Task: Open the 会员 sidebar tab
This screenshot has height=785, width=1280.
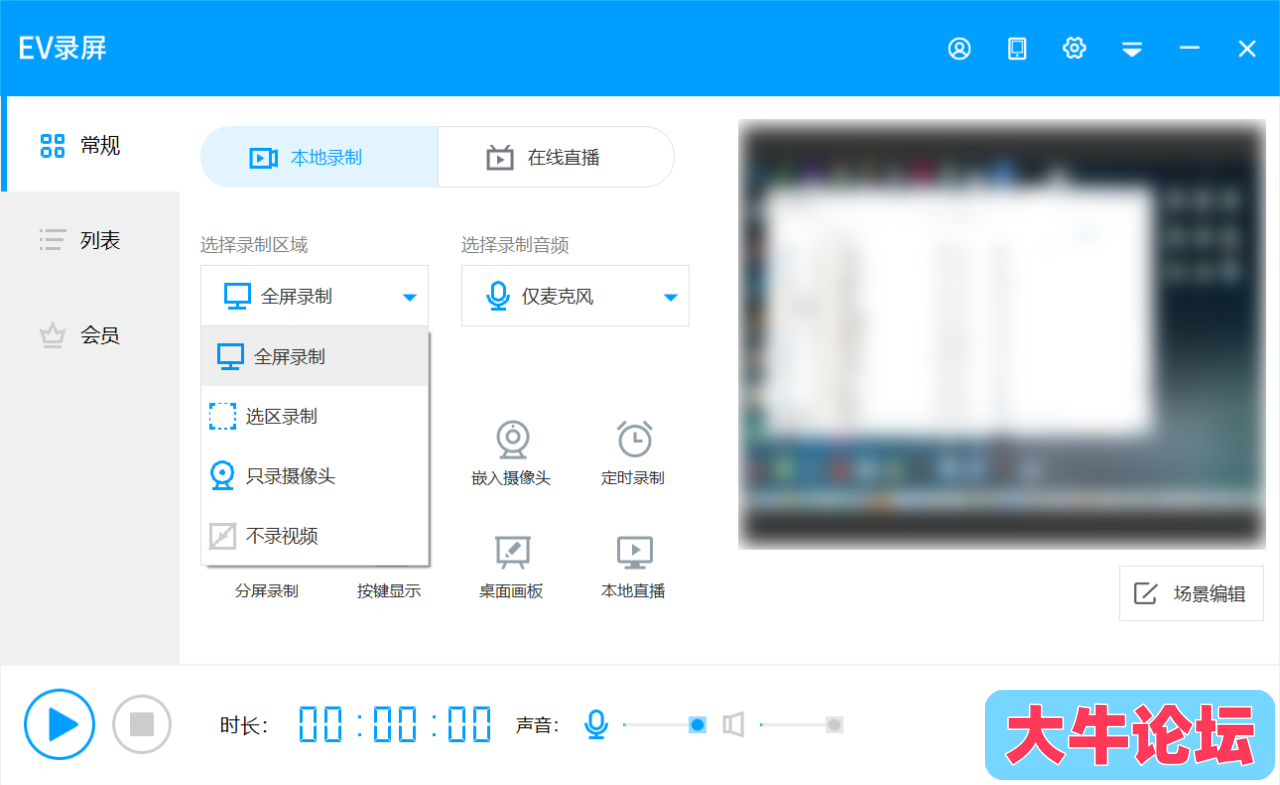Action: (90, 335)
